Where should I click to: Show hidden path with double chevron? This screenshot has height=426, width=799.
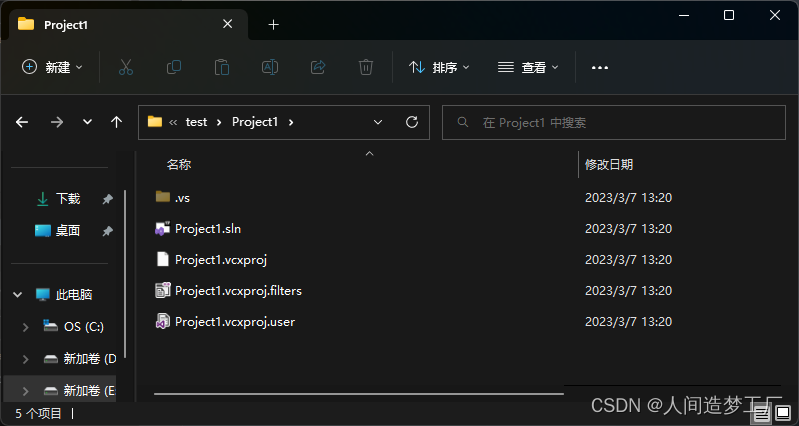173,122
